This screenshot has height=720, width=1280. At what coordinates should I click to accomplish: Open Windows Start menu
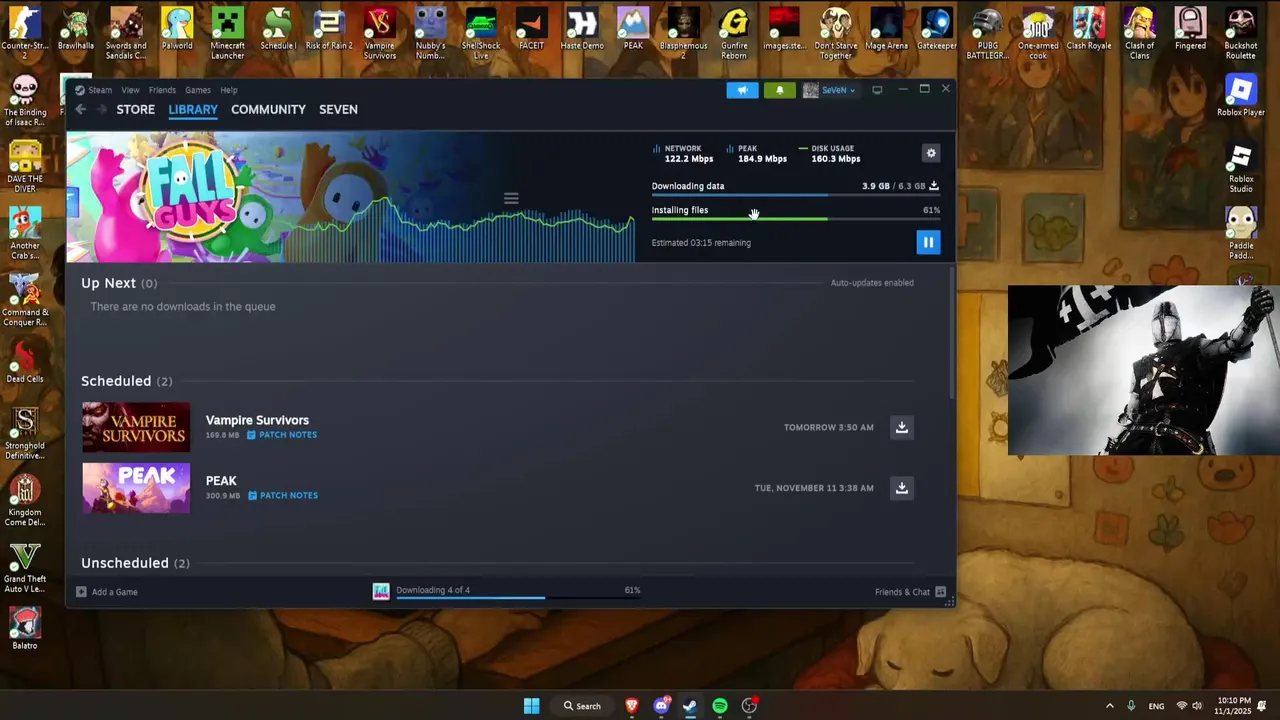531,706
